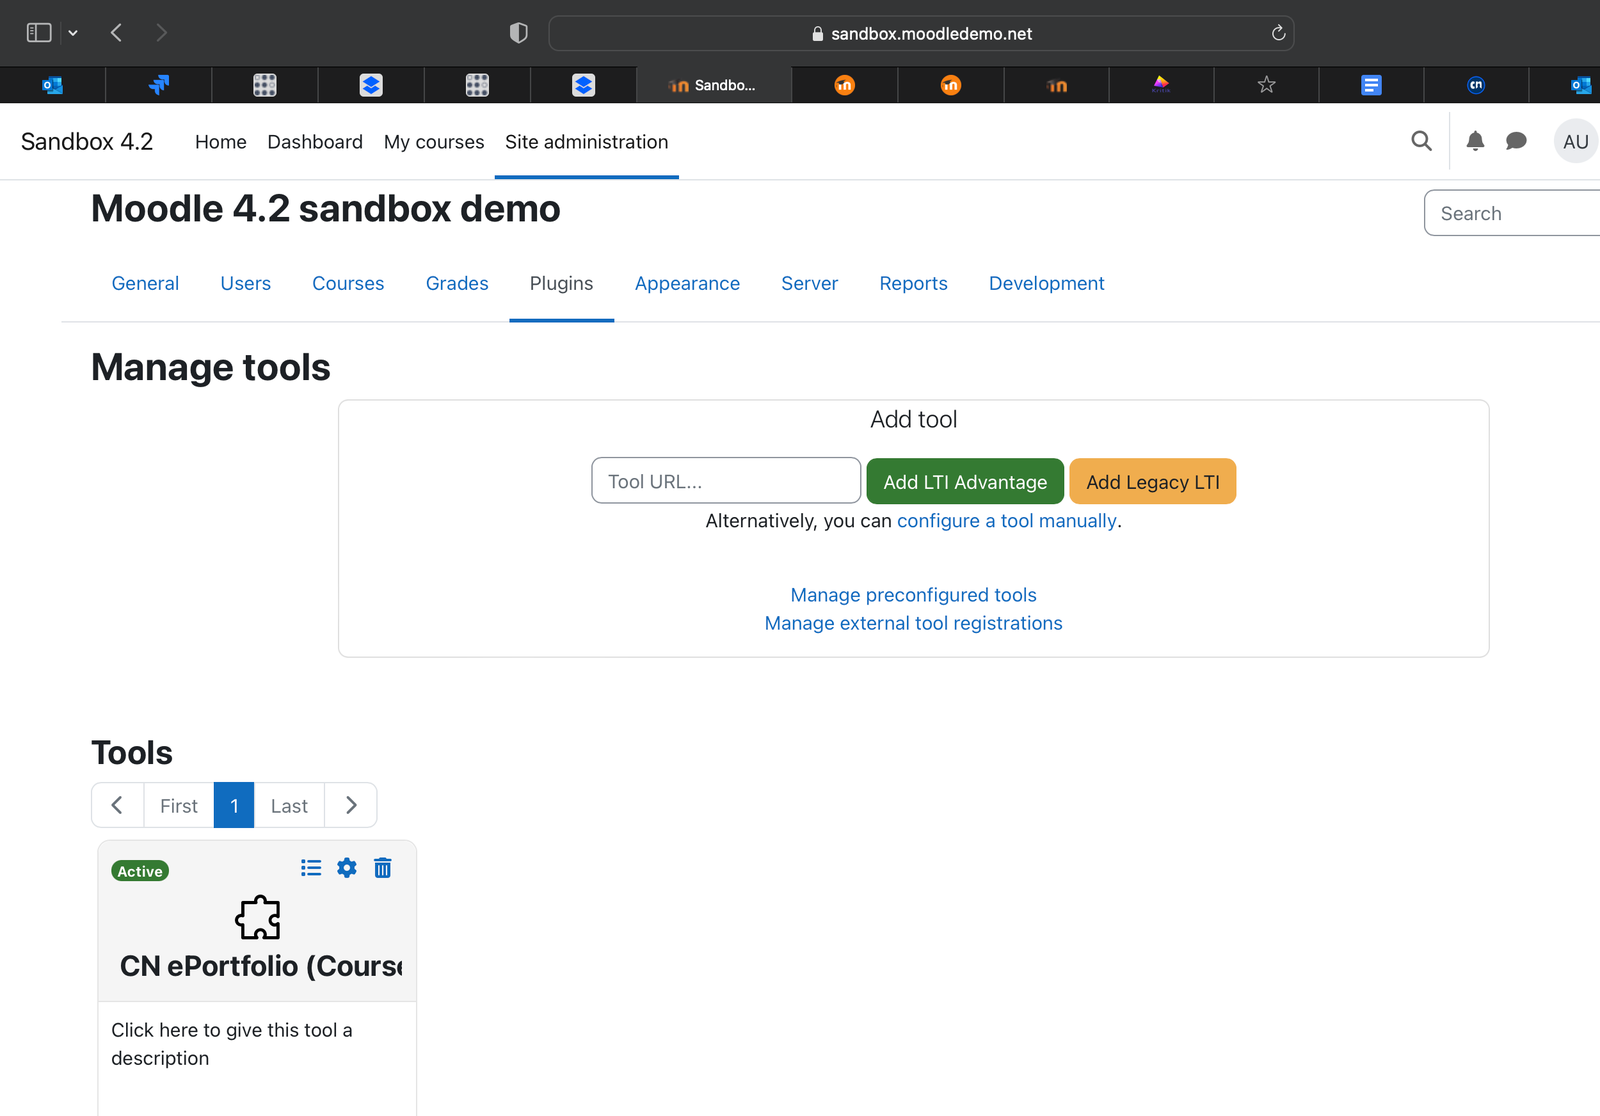The image size is (1600, 1116).
Task: Delete the CN ePortfolio tool via trash icon
Action: 382,868
